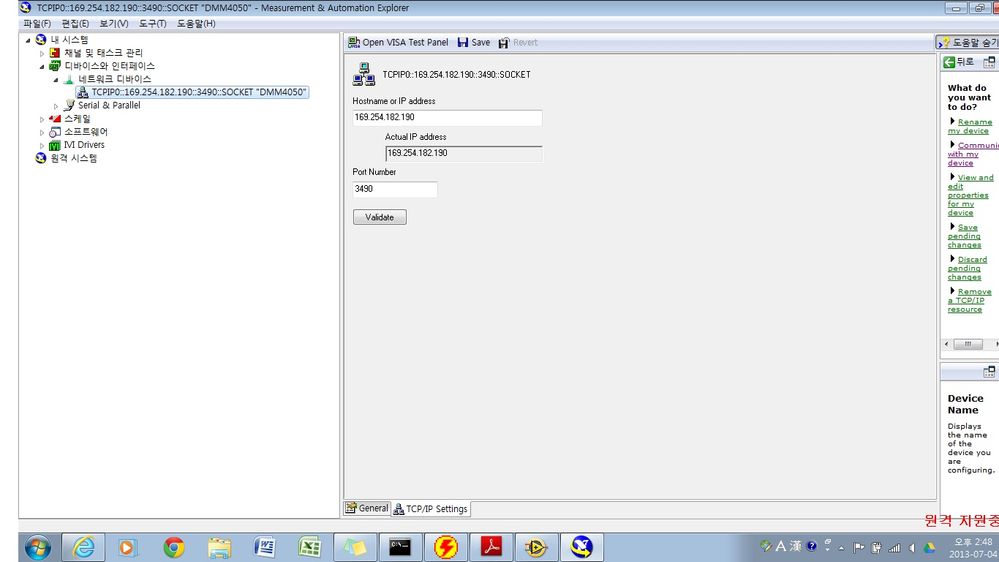Viewport: 999px width, 562px height.
Task: Collapse the 내 시스템 tree node
Action: coord(28,40)
